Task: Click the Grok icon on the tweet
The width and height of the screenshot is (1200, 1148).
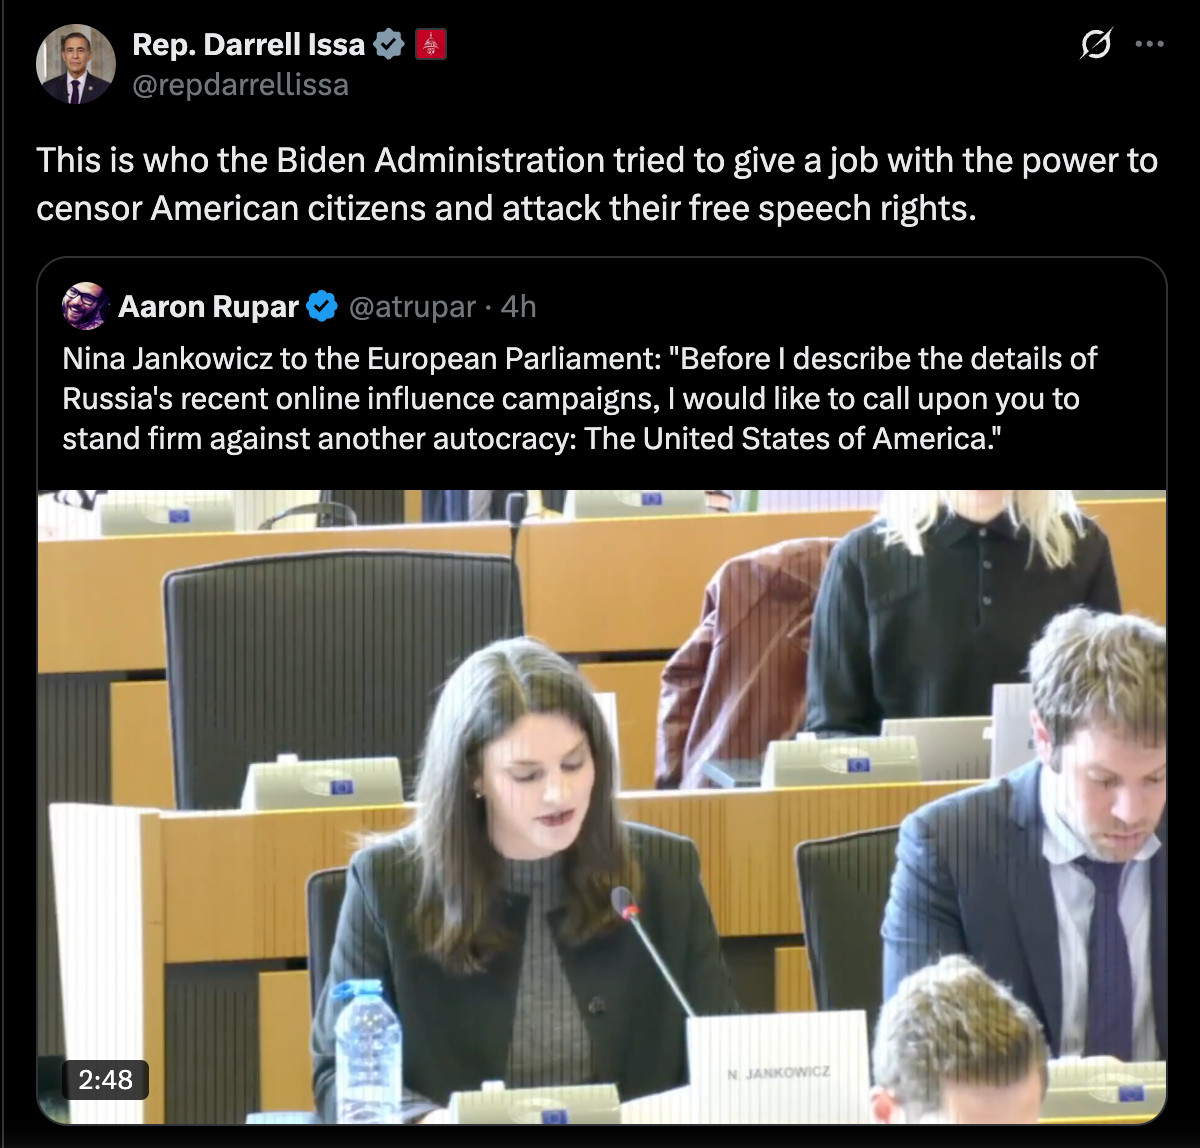Action: click(1097, 44)
